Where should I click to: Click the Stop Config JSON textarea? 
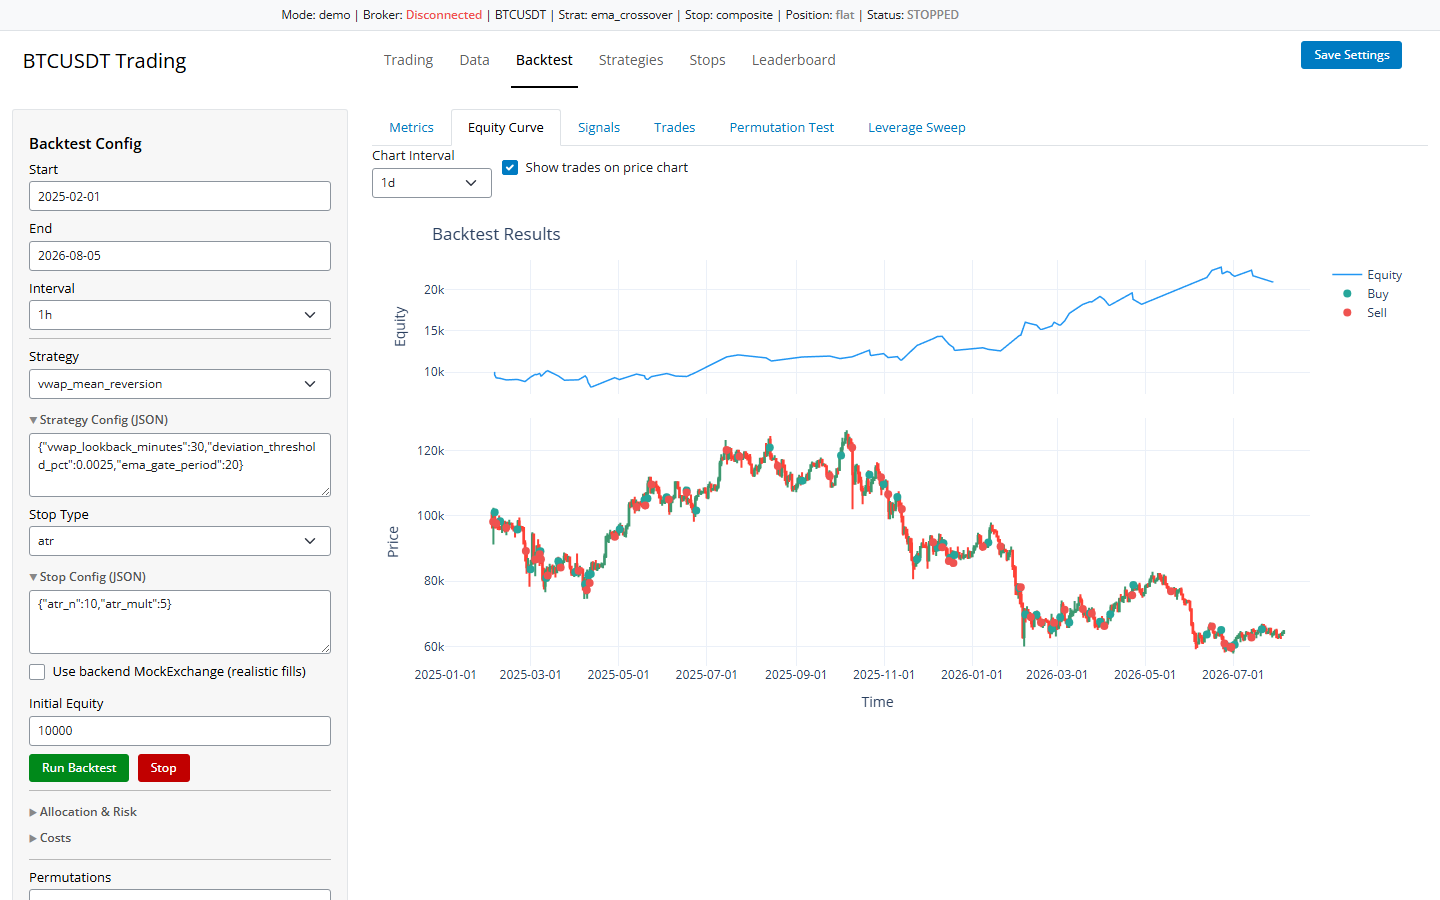(x=180, y=622)
